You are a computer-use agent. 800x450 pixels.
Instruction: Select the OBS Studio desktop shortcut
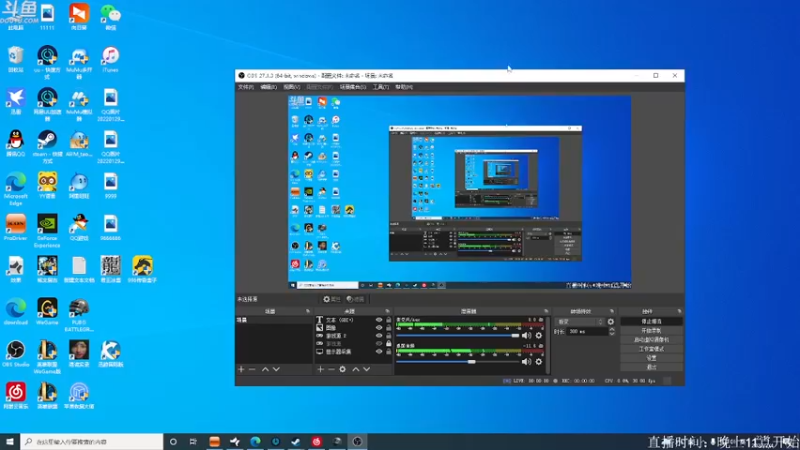15,354
